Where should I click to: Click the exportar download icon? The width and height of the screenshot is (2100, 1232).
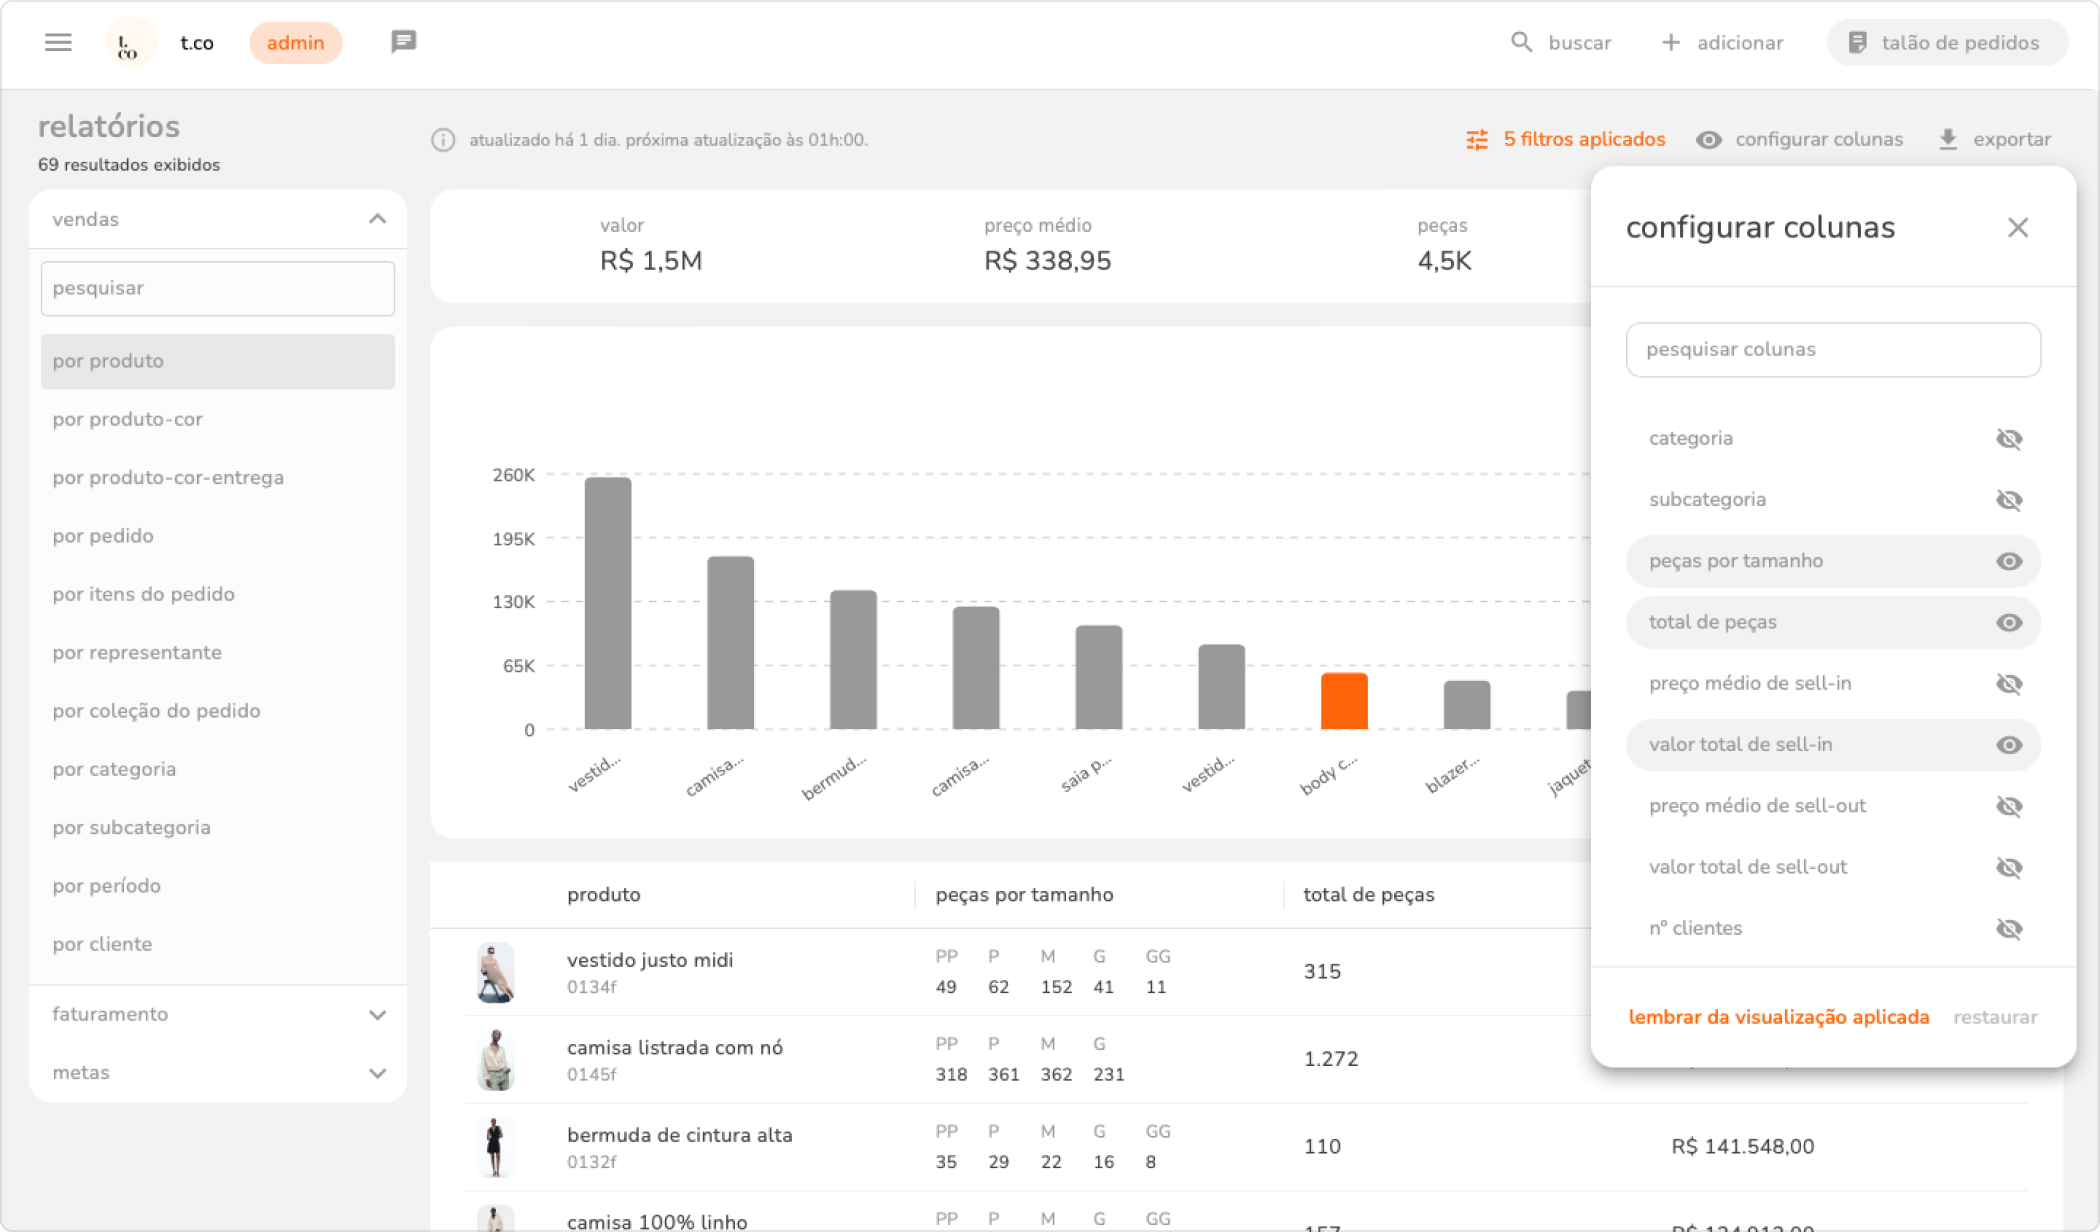(1948, 139)
